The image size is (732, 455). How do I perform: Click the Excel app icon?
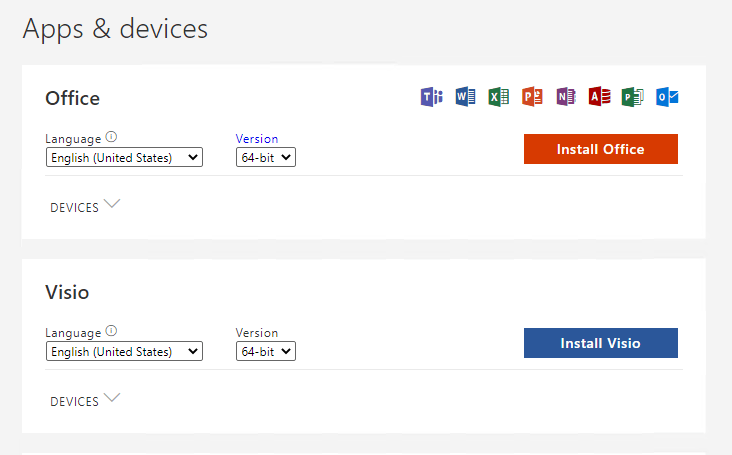point(499,97)
